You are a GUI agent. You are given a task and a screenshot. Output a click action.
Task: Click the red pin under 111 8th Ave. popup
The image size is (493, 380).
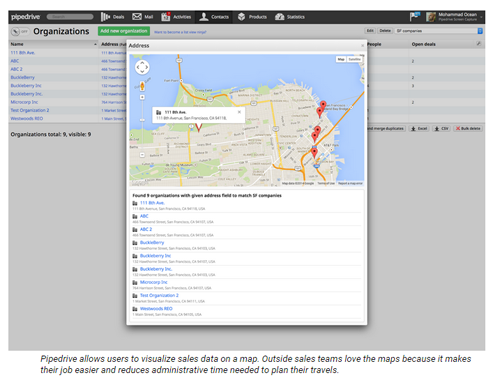pyautogui.click(x=199, y=127)
